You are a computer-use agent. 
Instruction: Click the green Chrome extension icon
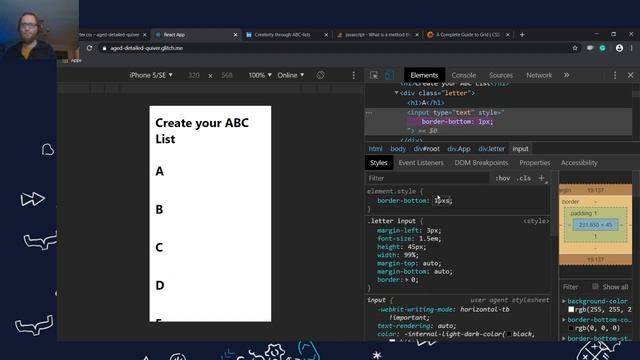click(603, 48)
